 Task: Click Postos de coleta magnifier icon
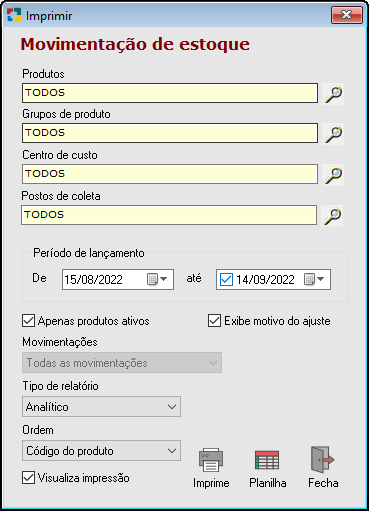coord(332,216)
